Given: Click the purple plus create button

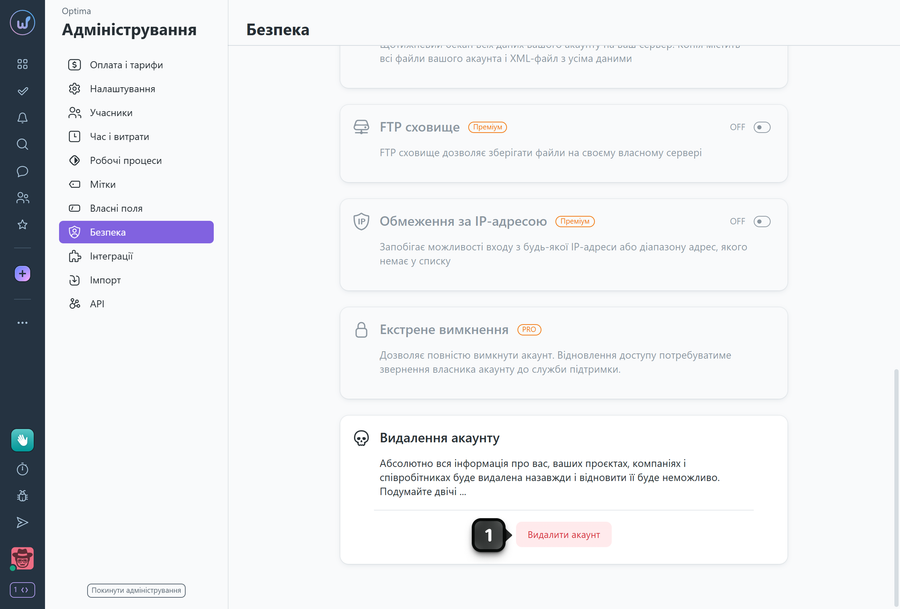Looking at the screenshot, I should tap(22, 273).
